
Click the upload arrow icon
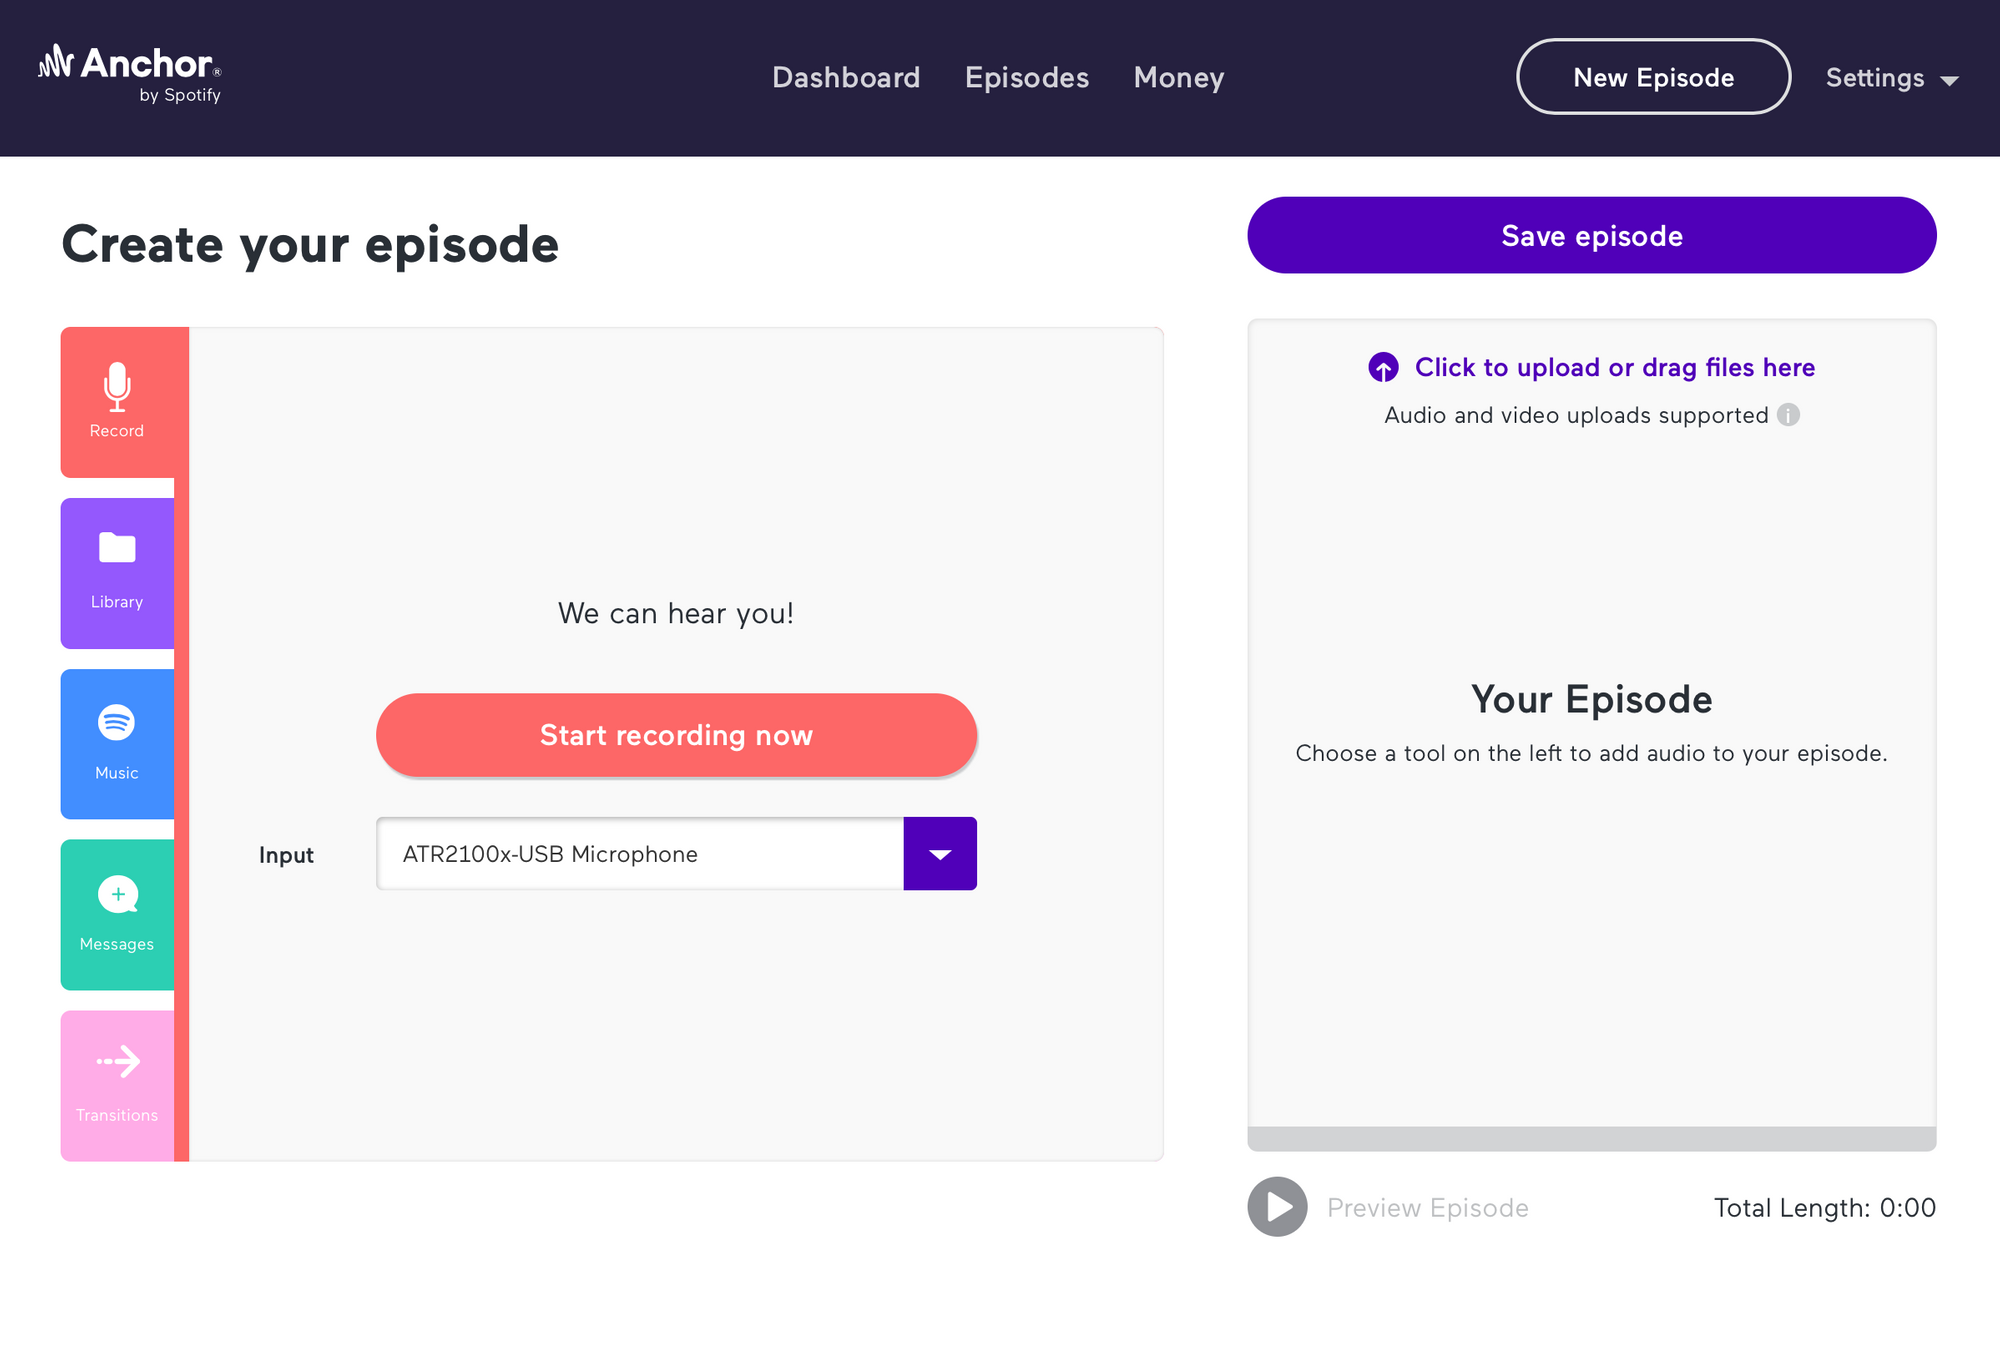pyautogui.click(x=1384, y=367)
